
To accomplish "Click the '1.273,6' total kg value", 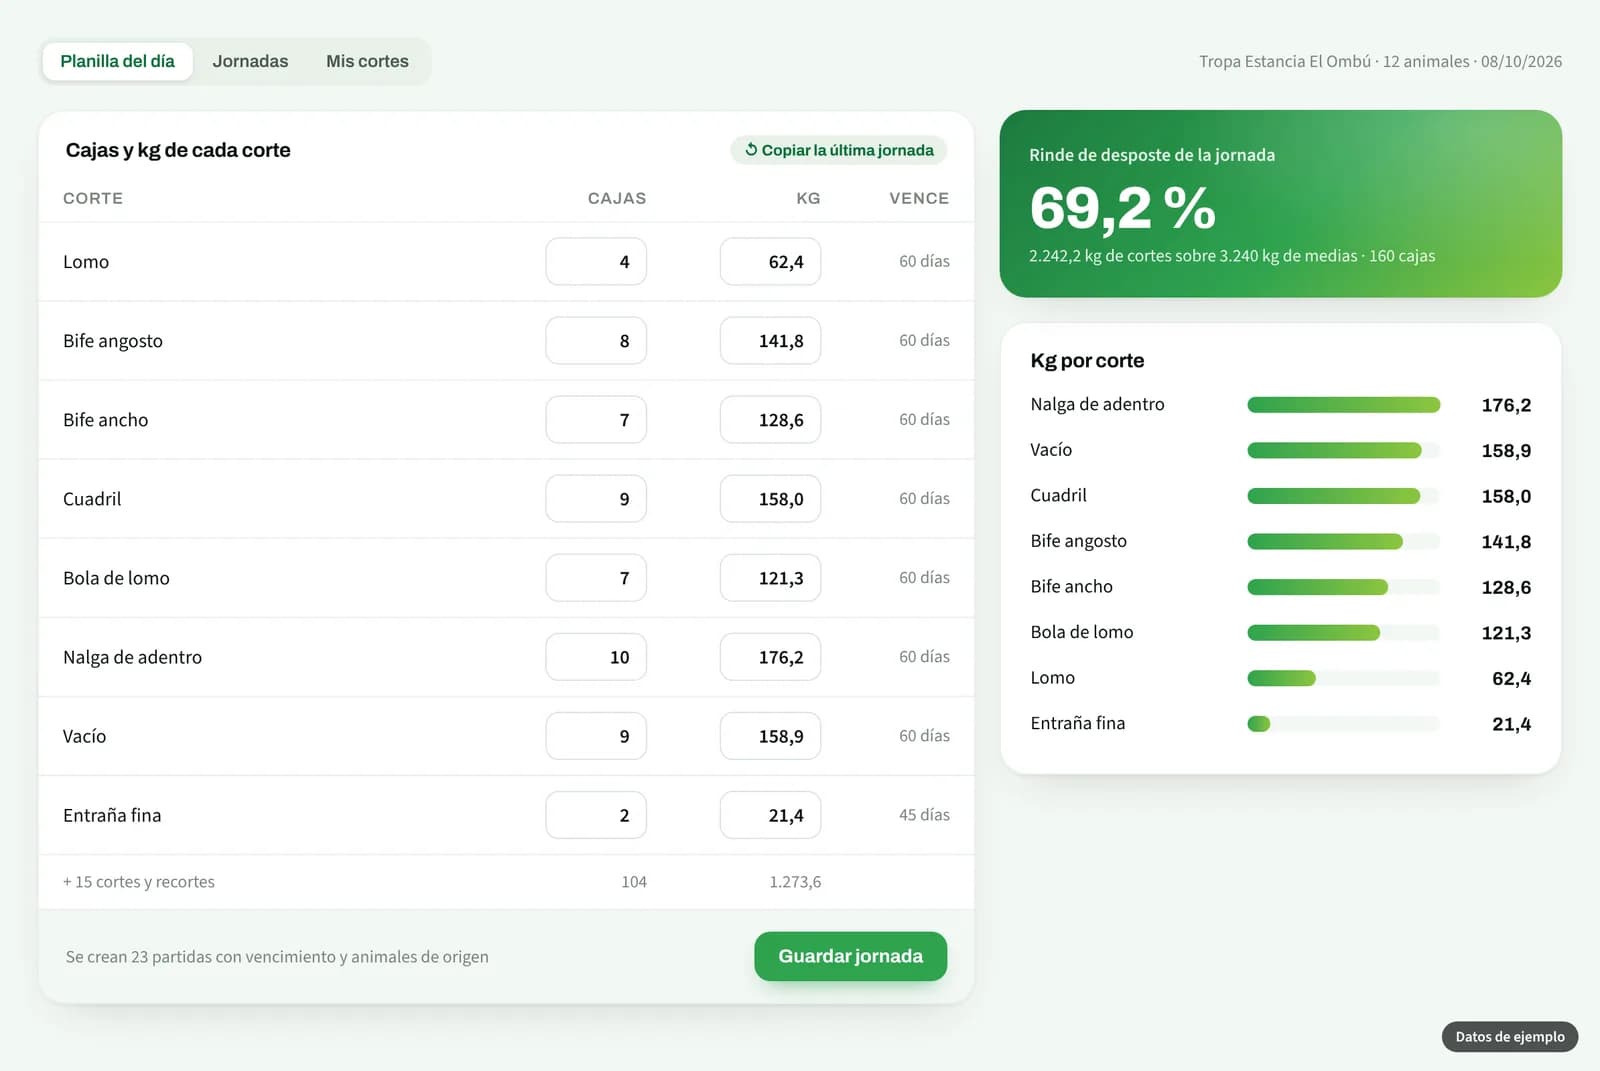I will point(795,881).
